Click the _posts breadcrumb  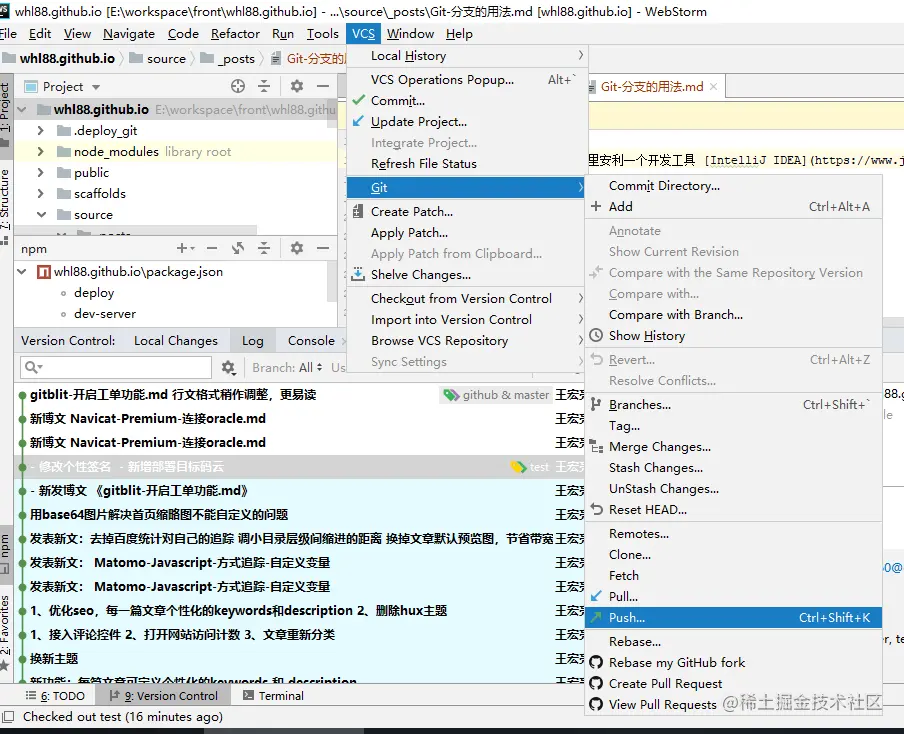coord(229,58)
